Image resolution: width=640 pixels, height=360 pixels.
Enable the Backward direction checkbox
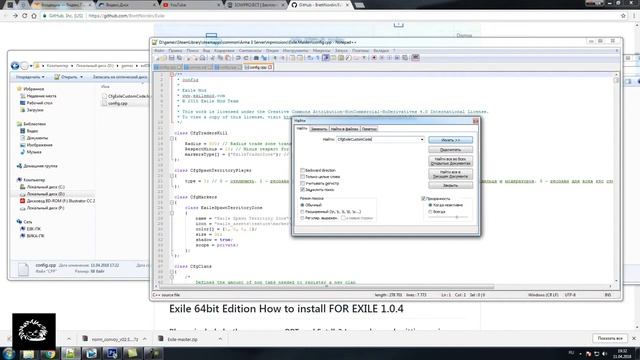(x=302, y=170)
